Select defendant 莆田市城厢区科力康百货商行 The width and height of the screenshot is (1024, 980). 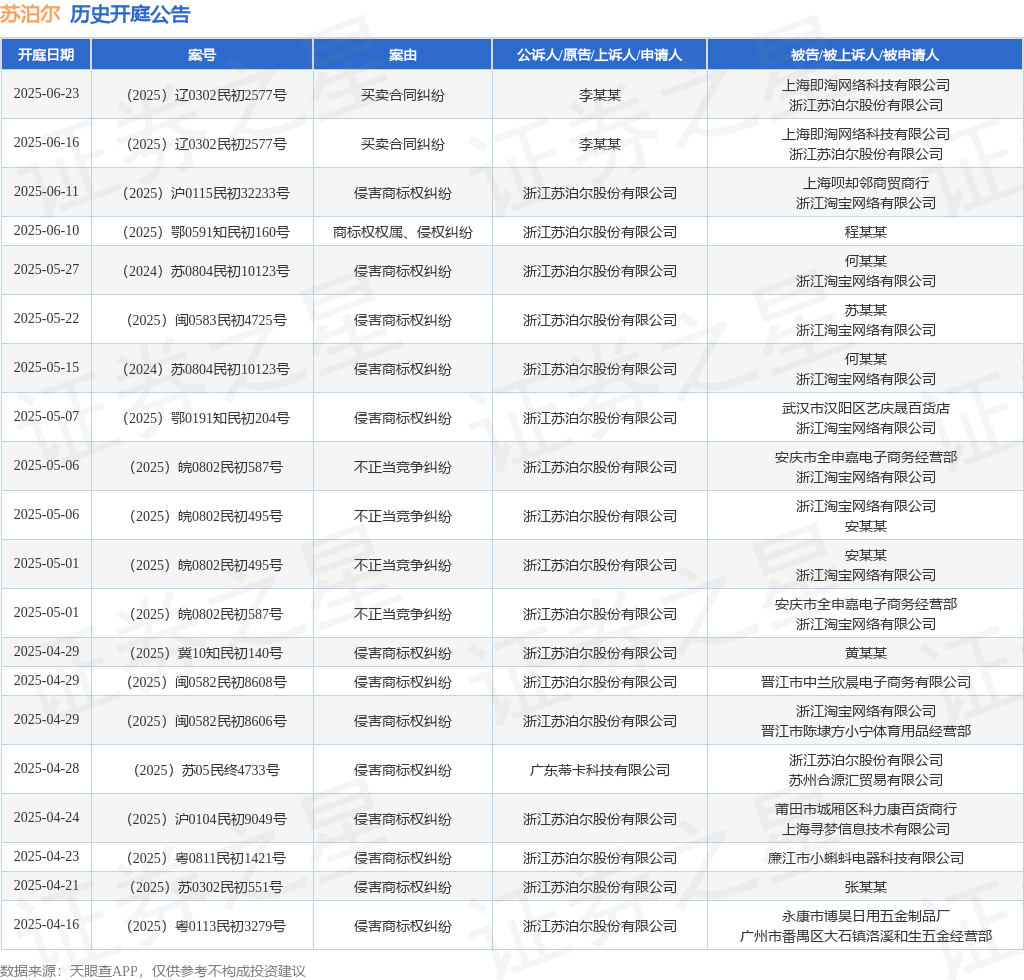865,809
